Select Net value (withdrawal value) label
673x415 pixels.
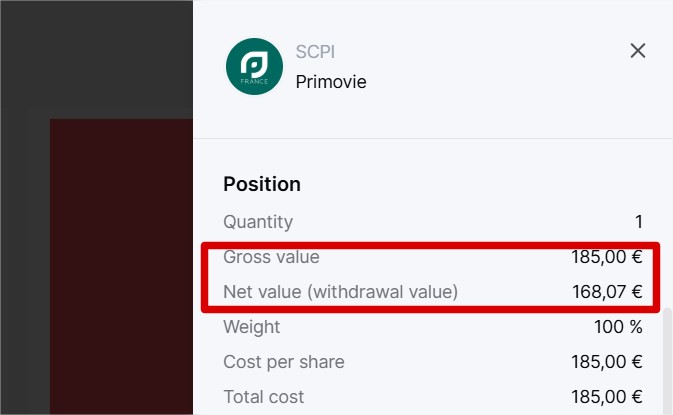coord(340,292)
